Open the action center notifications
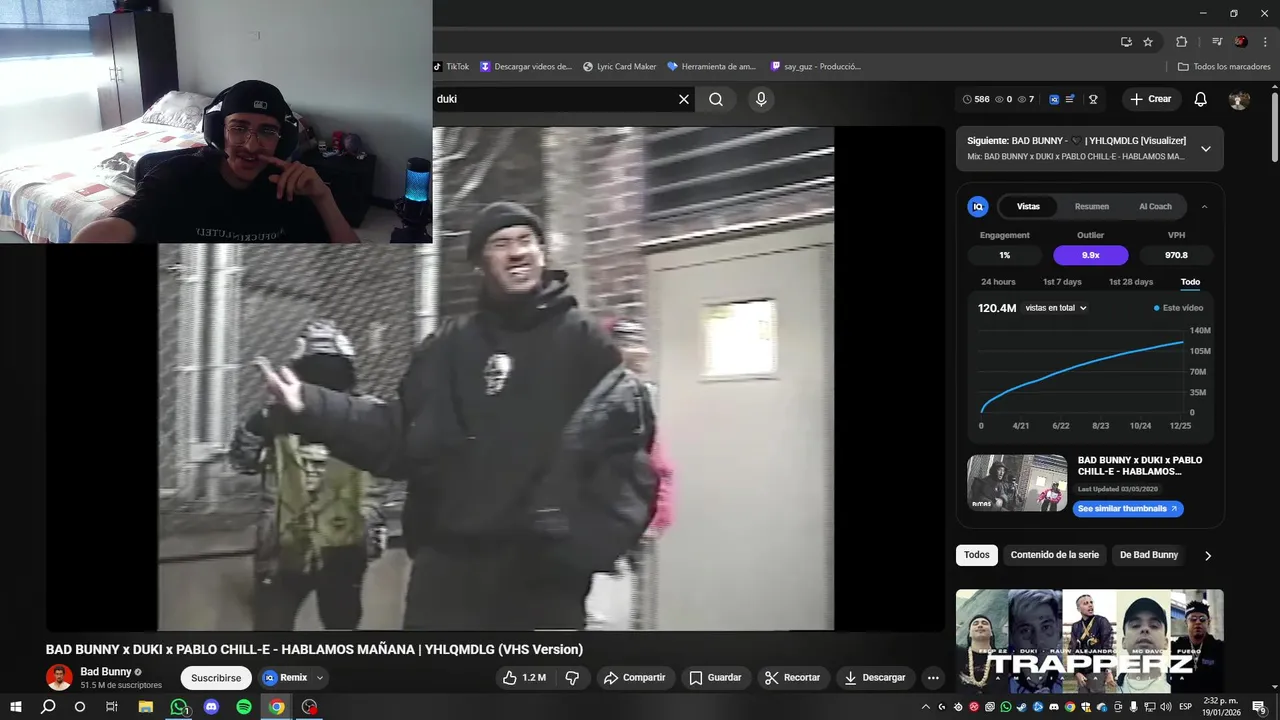Screen dimensions: 1280x720 click(x=1259, y=707)
